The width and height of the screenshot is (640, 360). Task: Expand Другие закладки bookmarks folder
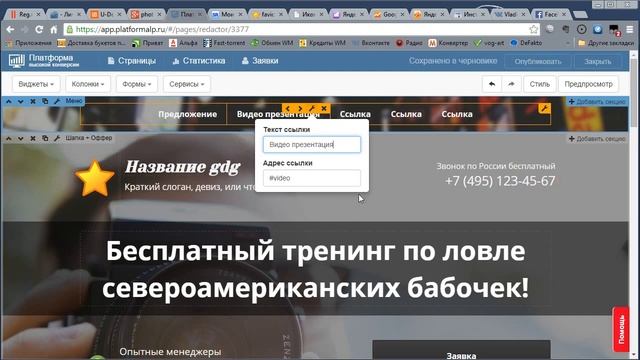(x=606, y=42)
